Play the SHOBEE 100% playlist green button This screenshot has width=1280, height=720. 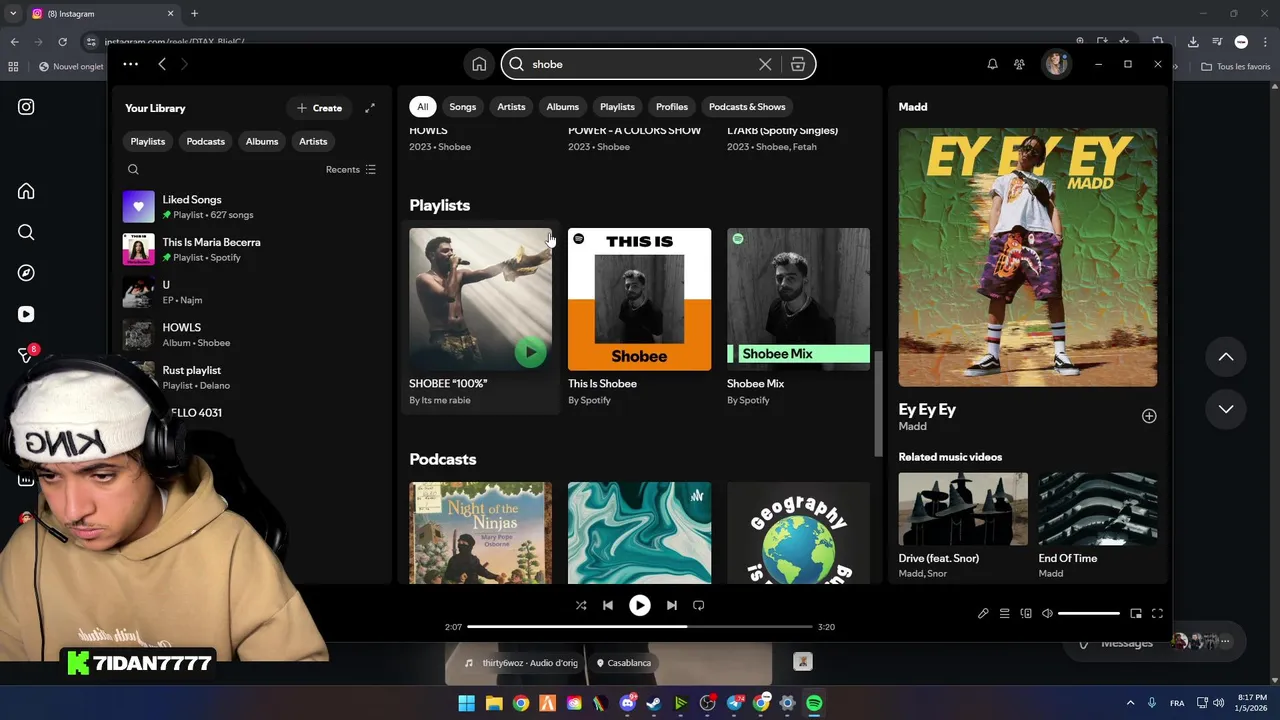(531, 351)
